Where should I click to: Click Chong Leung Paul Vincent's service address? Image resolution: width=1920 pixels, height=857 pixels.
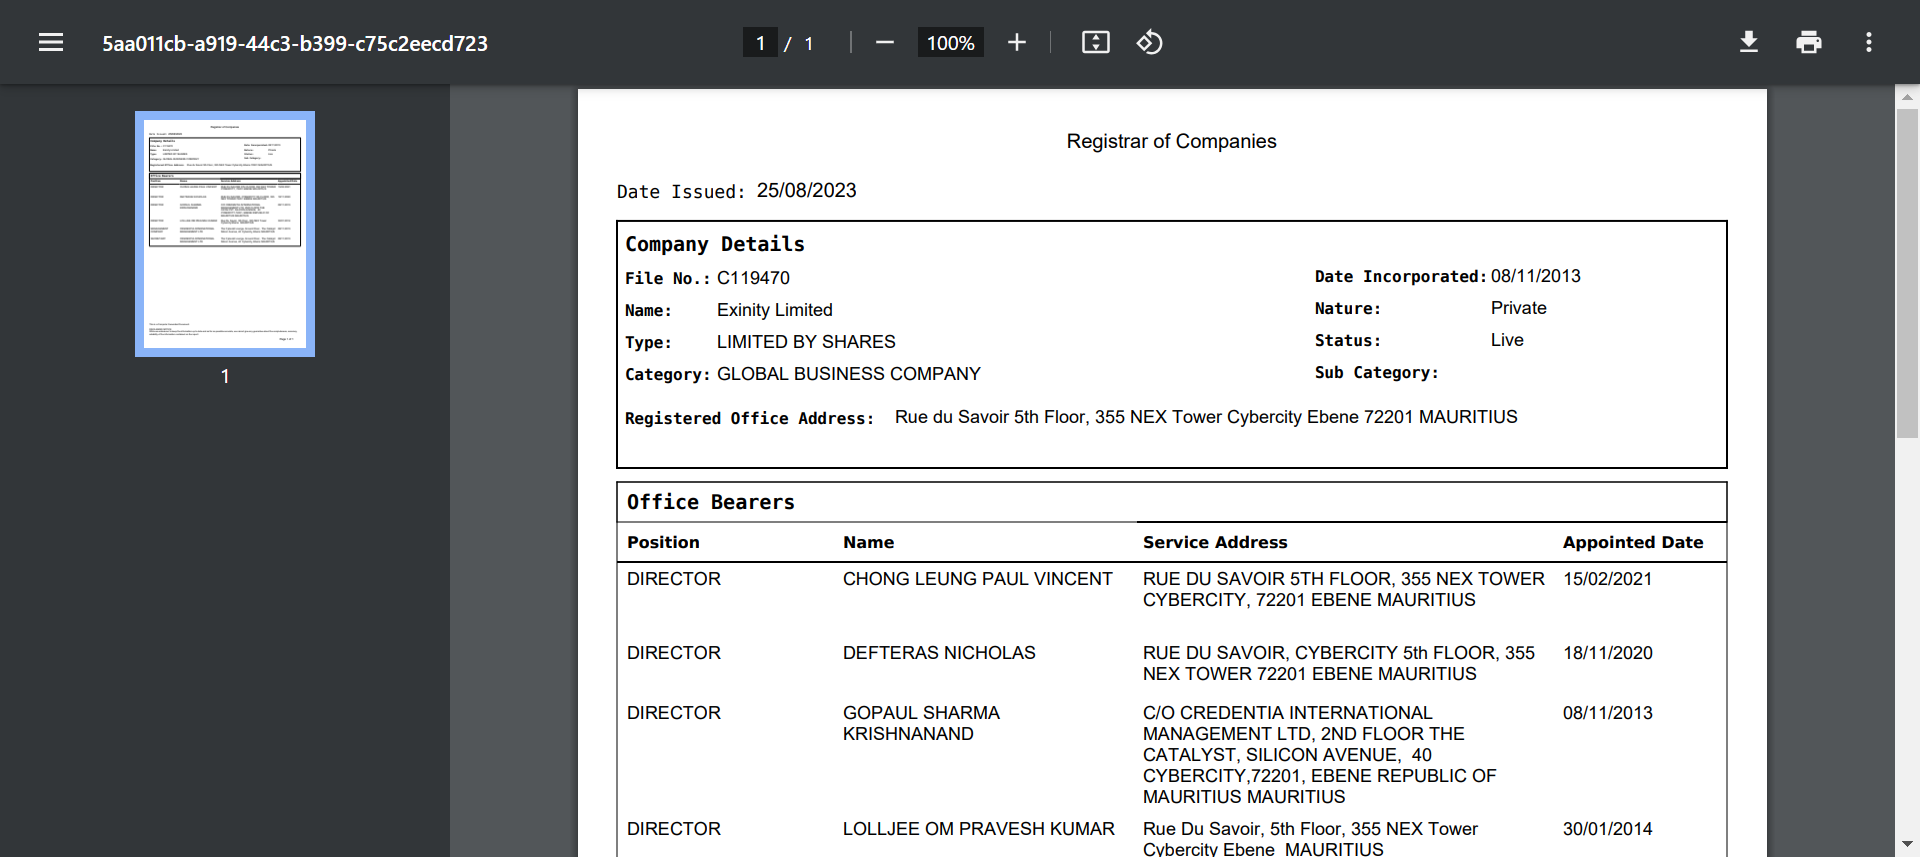click(x=1343, y=589)
